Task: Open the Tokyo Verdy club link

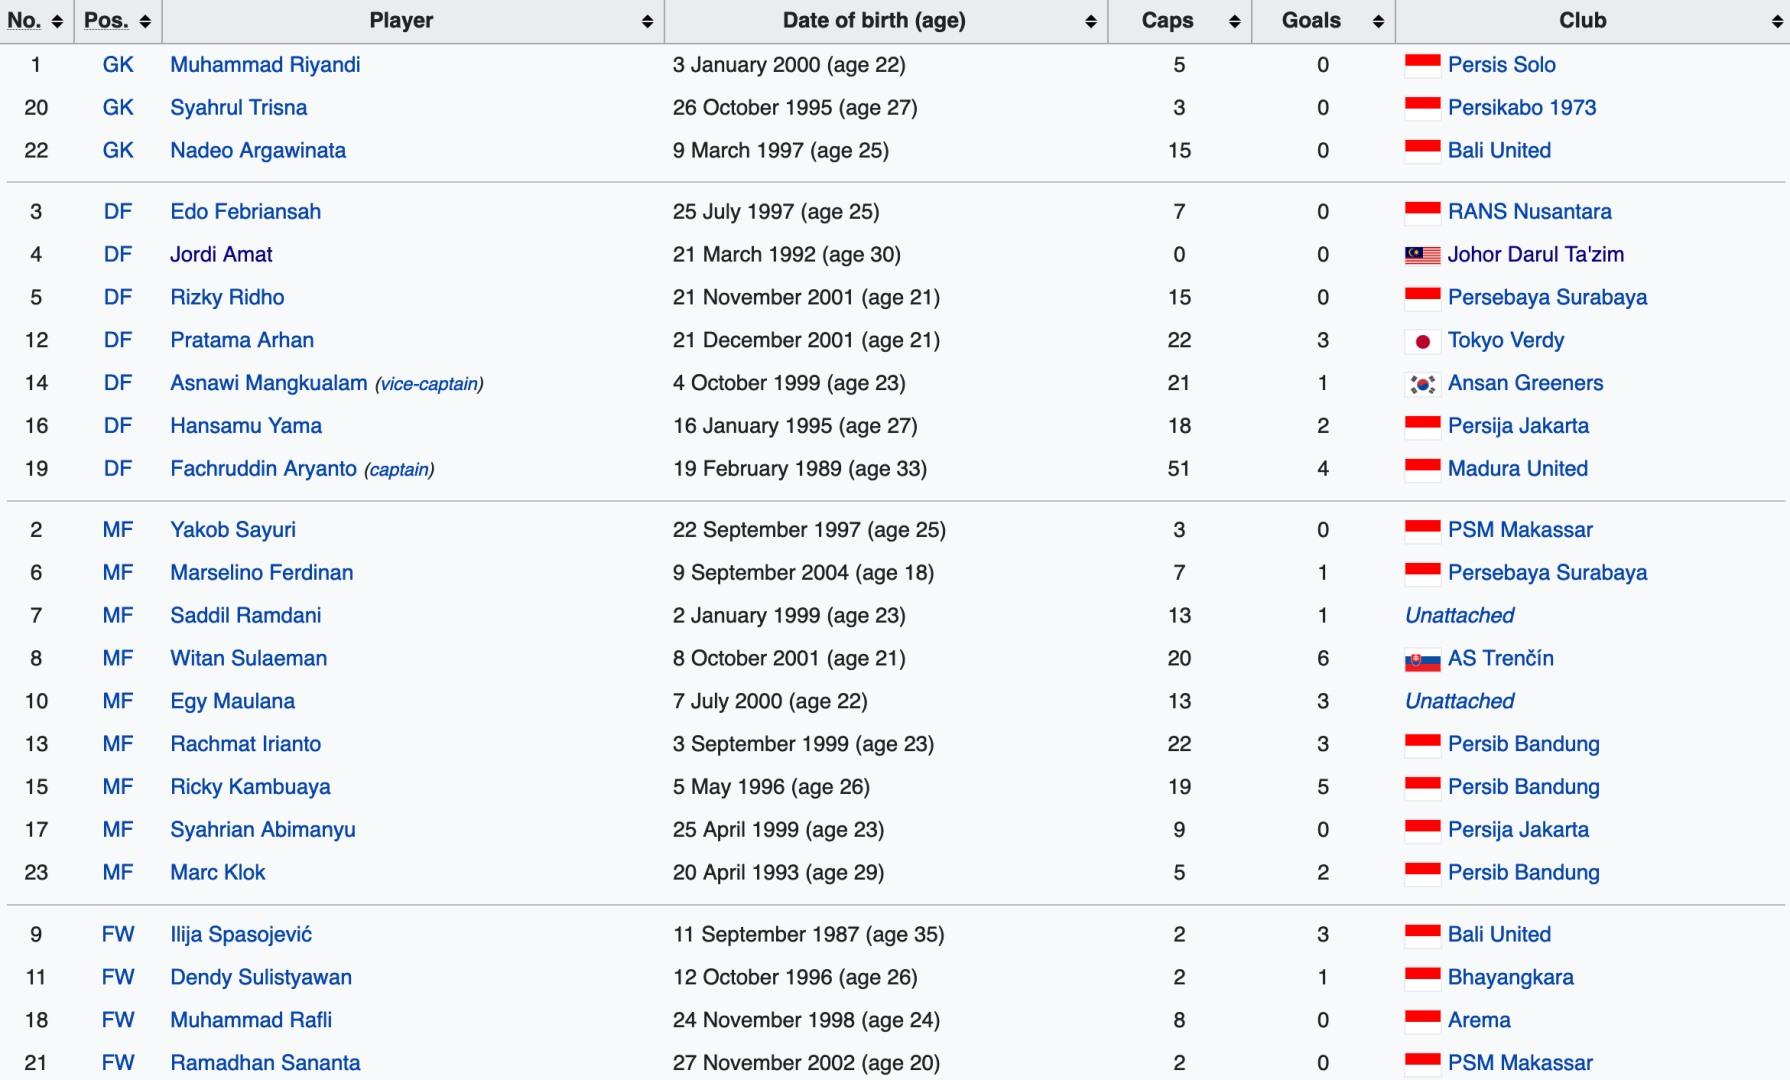Action: coord(1506,341)
